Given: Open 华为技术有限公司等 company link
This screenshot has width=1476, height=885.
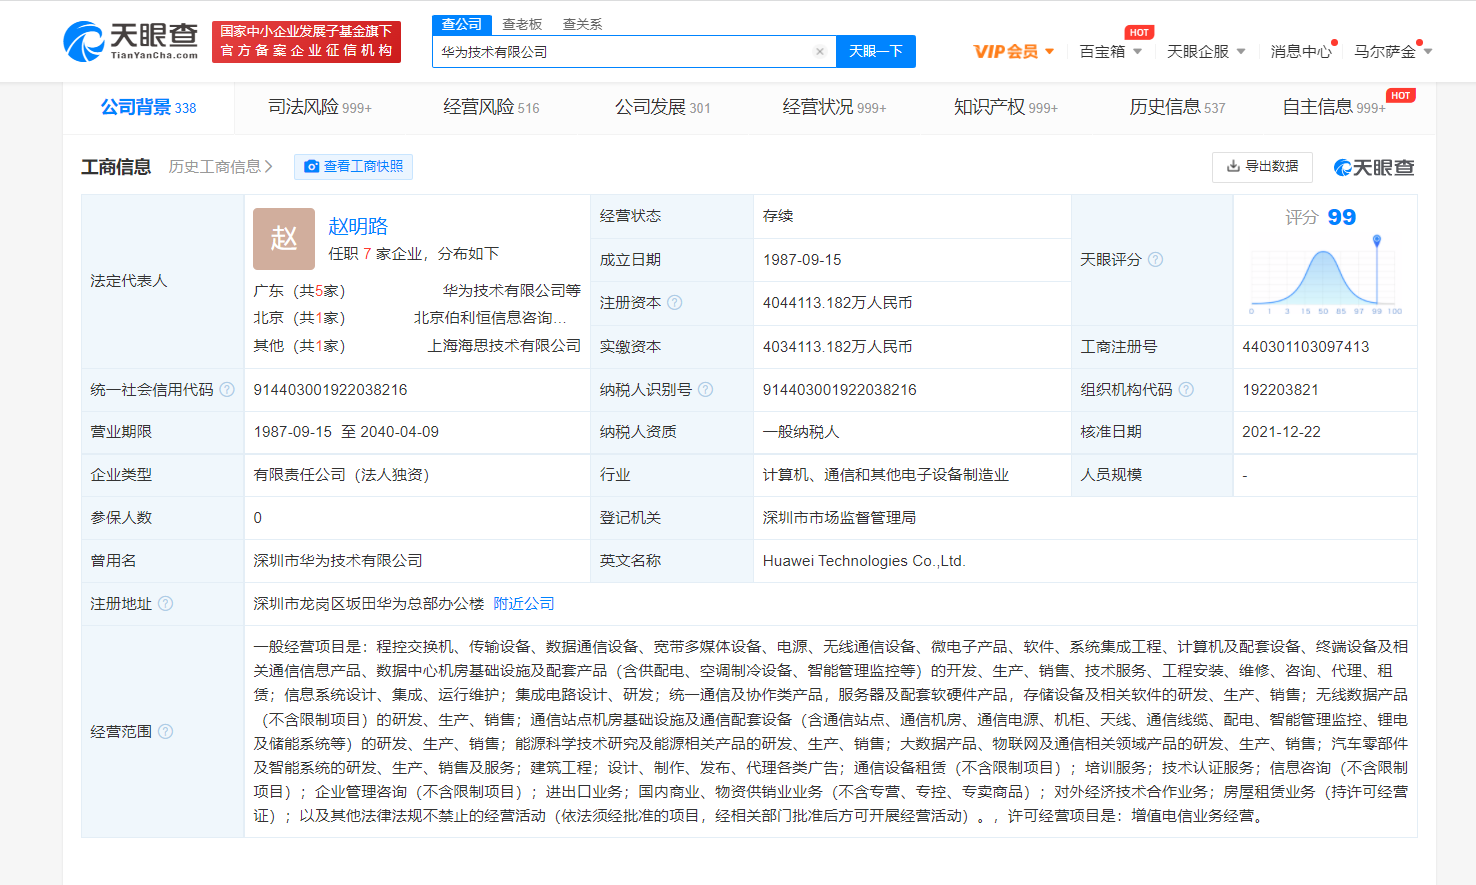Looking at the screenshot, I should pos(512,290).
